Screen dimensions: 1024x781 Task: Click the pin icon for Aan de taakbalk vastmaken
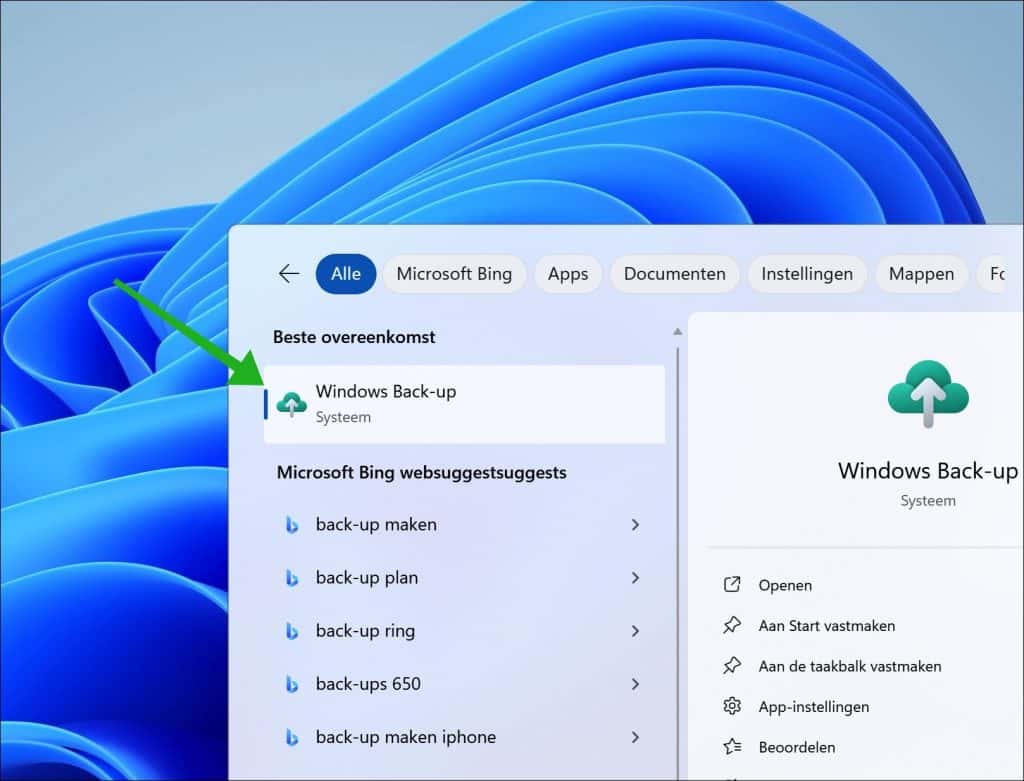point(732,665)
